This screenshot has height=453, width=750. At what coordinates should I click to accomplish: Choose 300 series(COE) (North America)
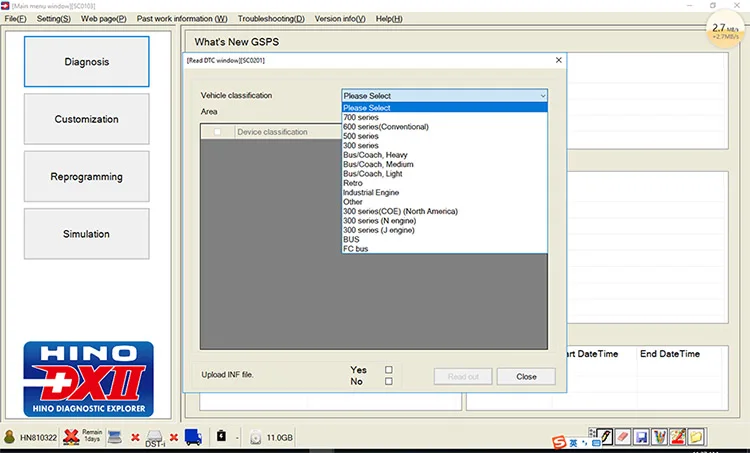pyautogui.click(x=444, y=211)
